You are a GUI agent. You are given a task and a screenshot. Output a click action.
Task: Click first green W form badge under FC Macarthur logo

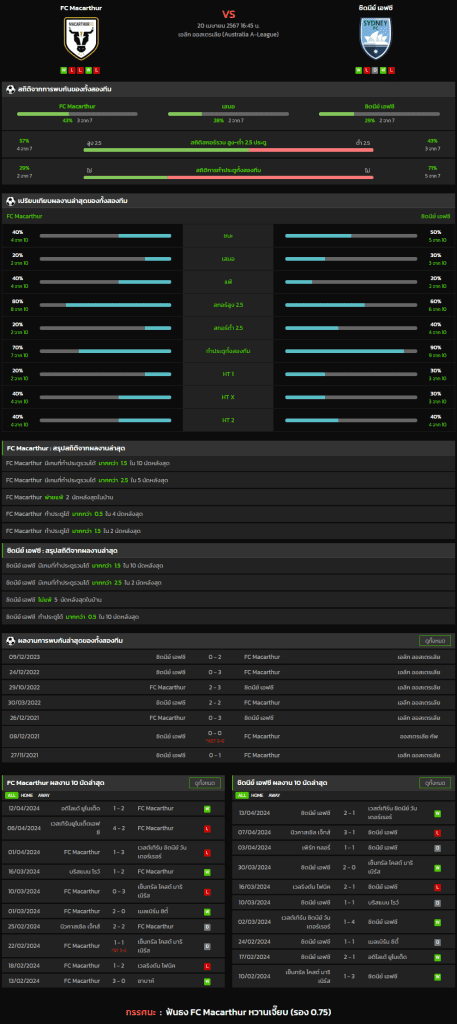click(x=63, y=70)
